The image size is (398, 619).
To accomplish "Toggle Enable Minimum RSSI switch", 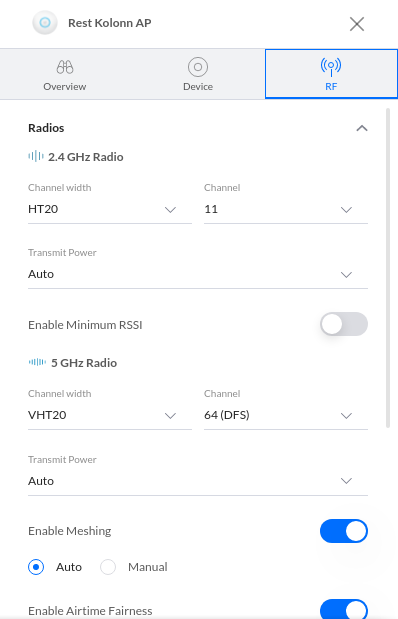I will [344, 324].
